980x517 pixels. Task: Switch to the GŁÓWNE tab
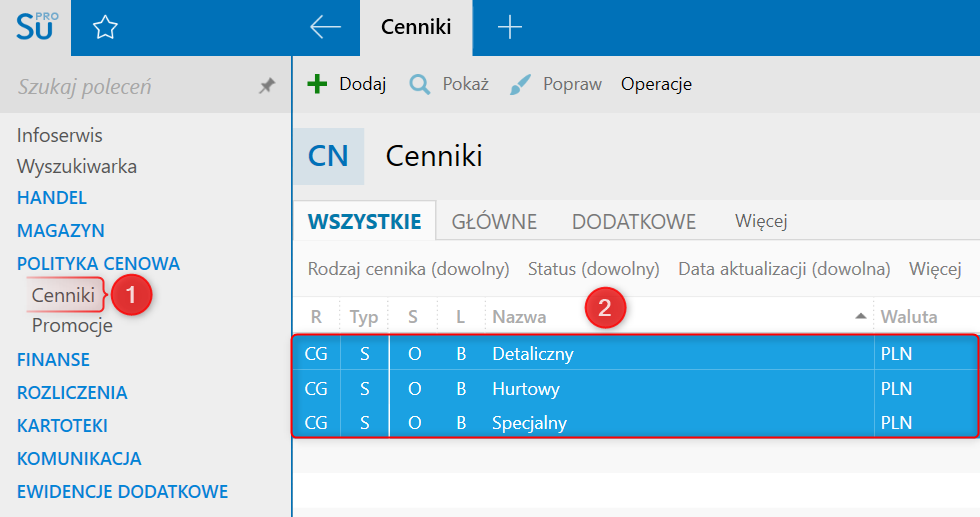point(494,222)
